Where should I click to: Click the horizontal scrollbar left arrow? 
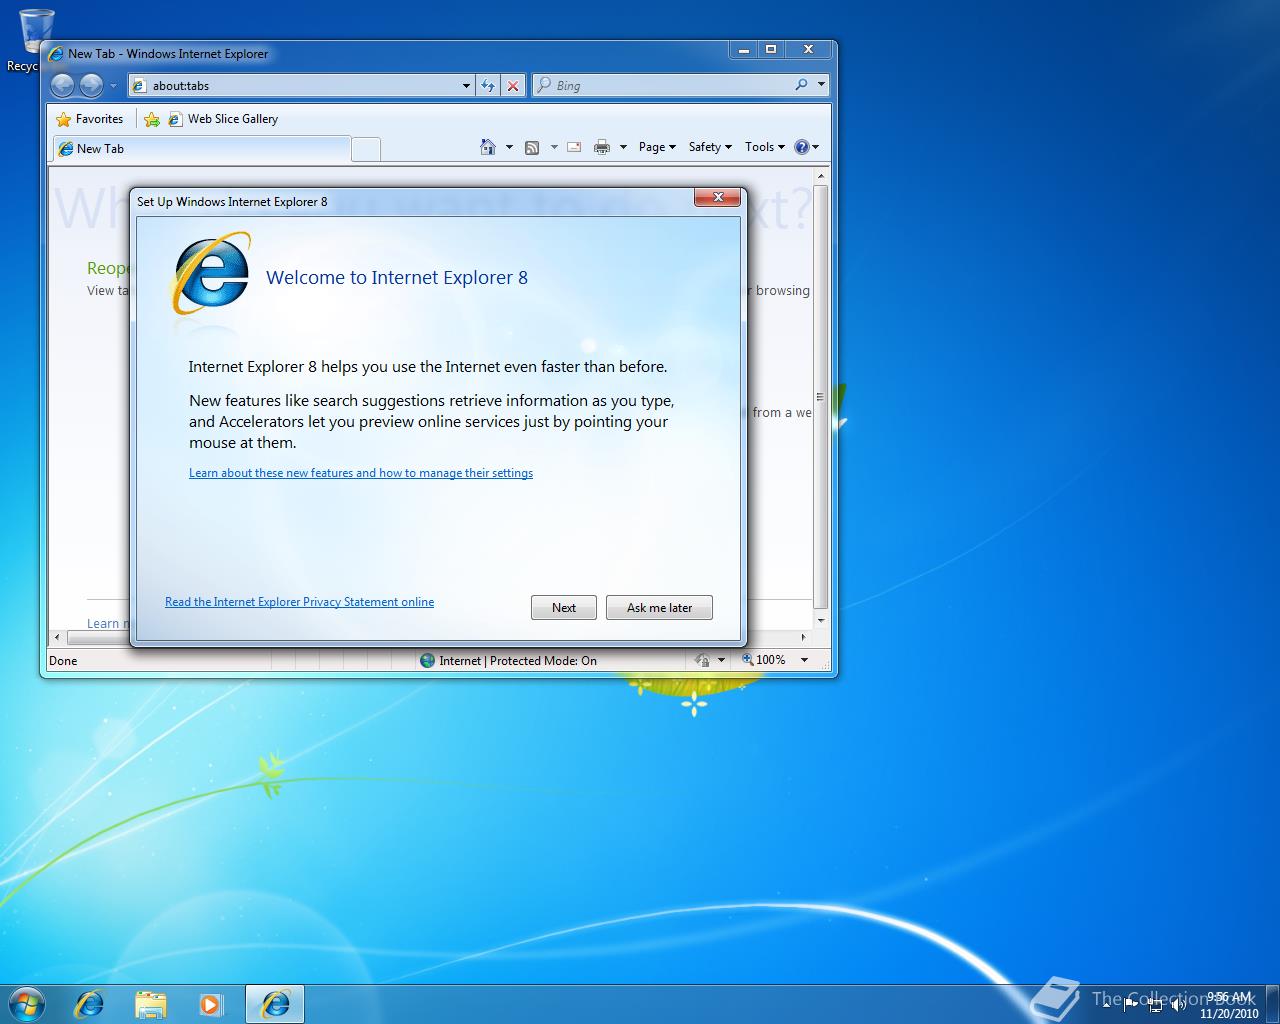click(57, 637)
